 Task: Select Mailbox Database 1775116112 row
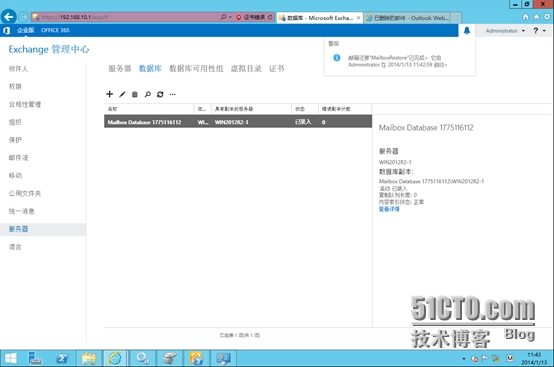[x=238, y=122]
